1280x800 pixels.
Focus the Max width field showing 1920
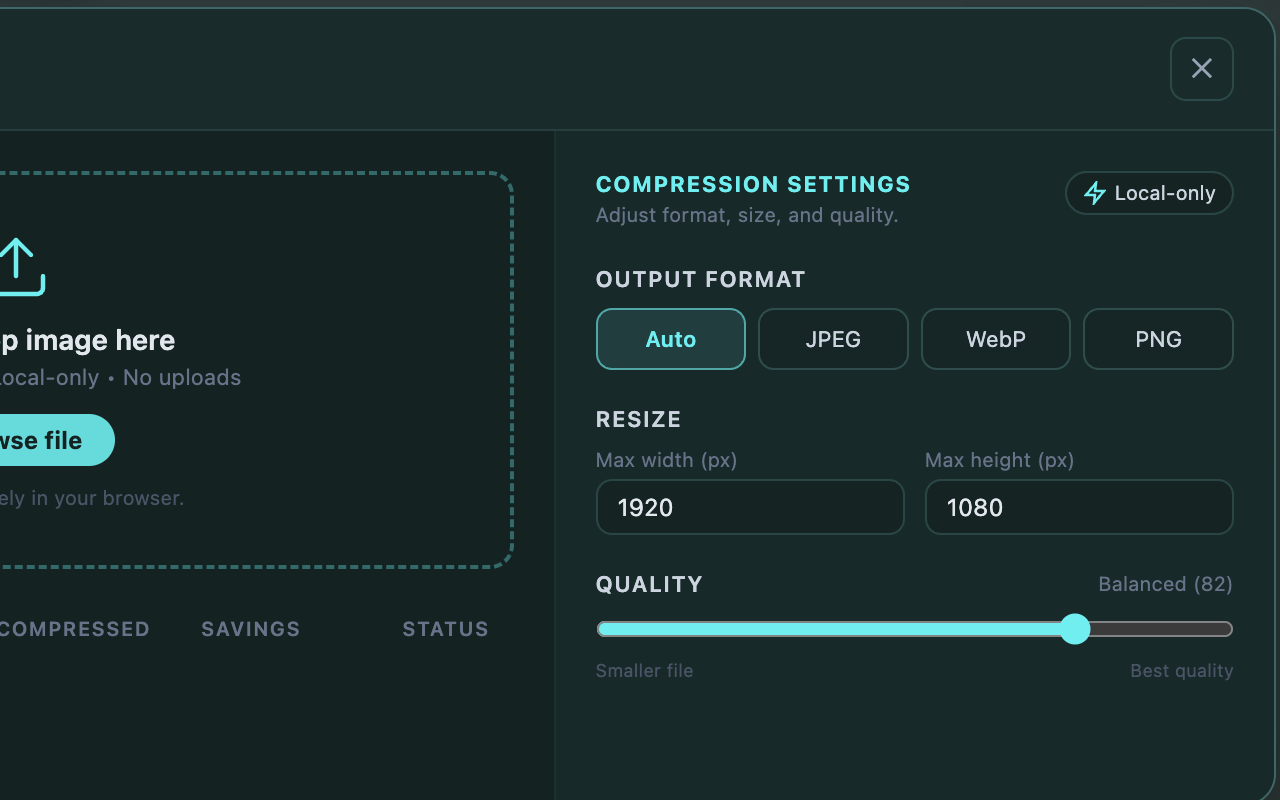(x=750, y=507)
